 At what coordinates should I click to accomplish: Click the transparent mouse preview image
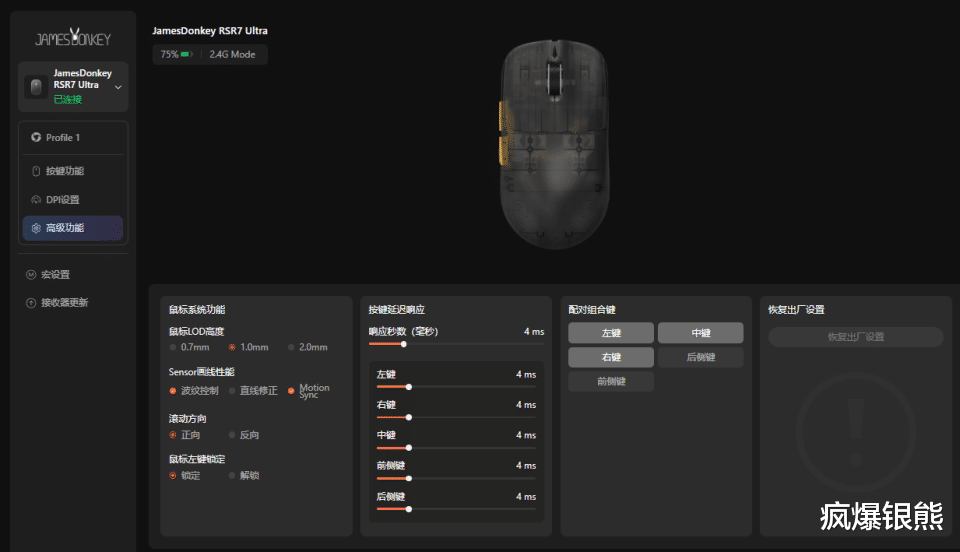click(x=555, y=144)
